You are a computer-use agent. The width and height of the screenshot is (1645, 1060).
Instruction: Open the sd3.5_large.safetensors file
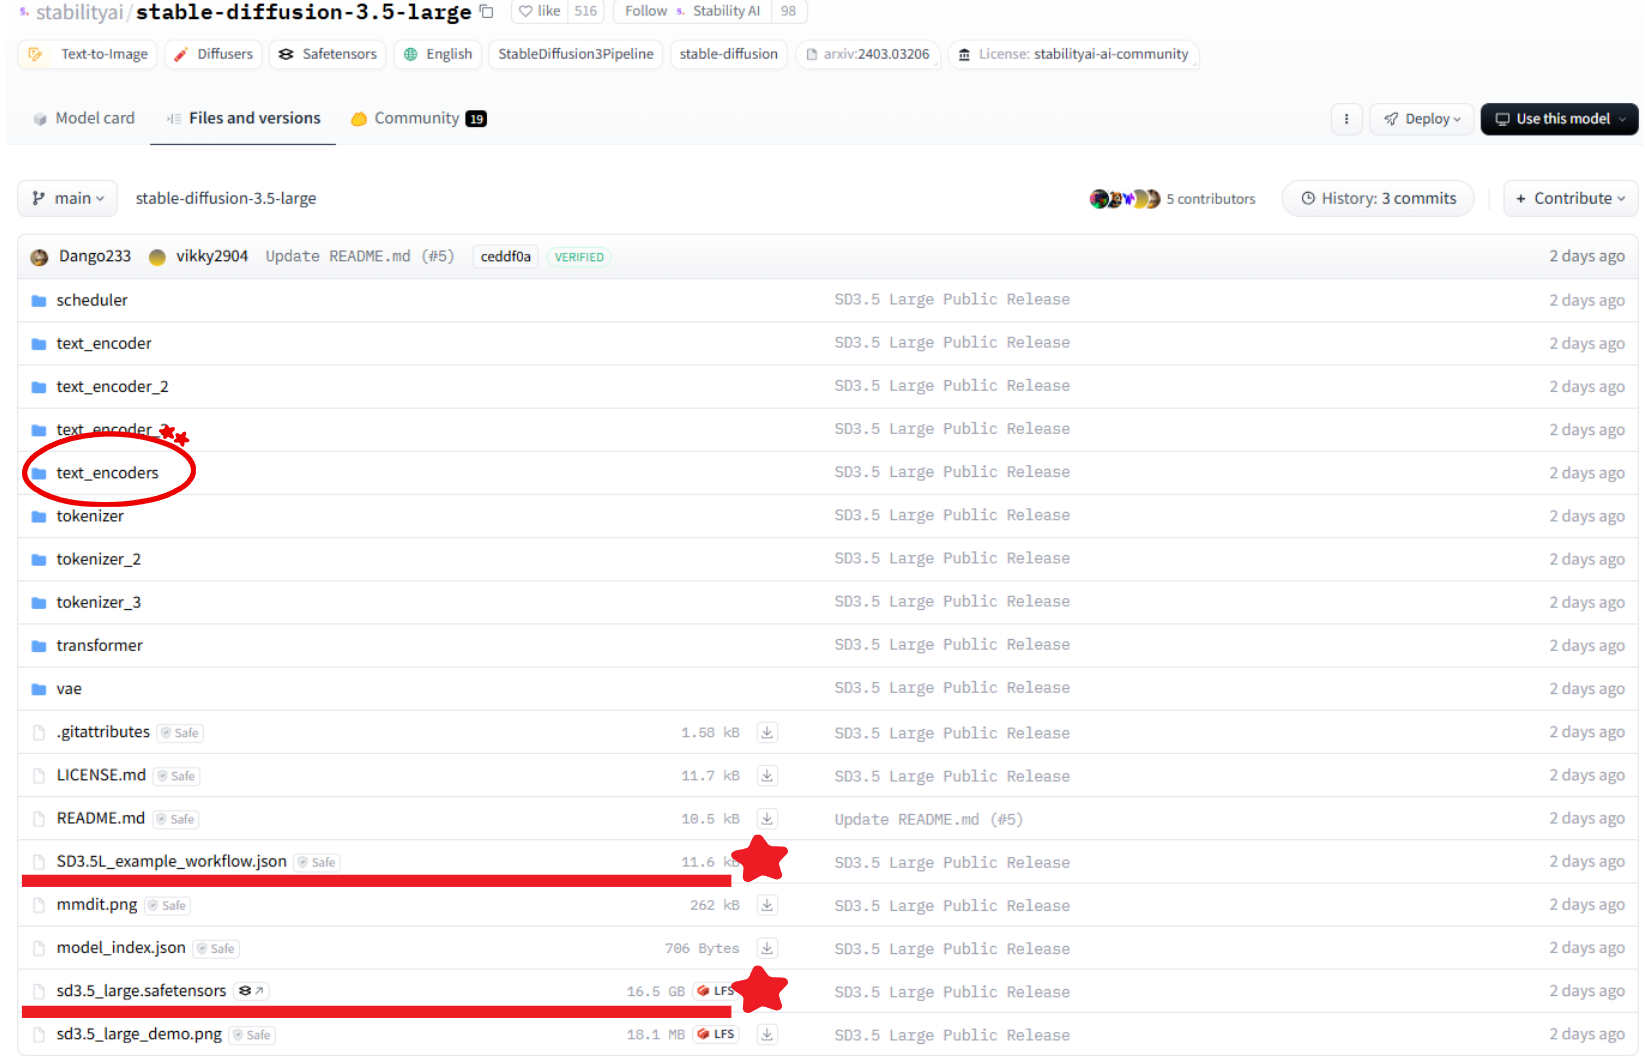[x=141, y=990]
